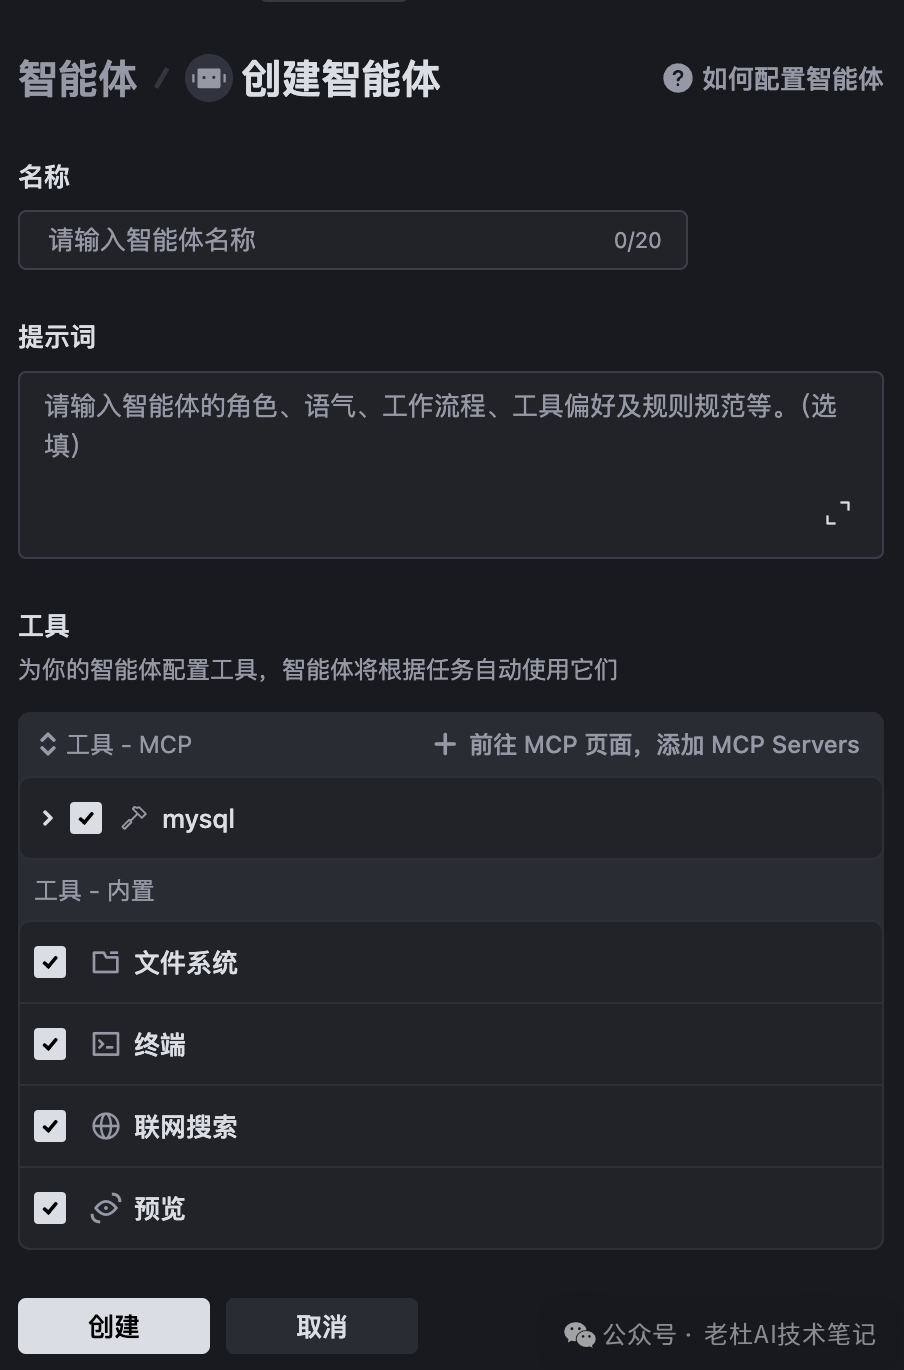904x1370 pixels.
Task: Click the 文件系统 folder icon
Action: [x=105, y=963]
